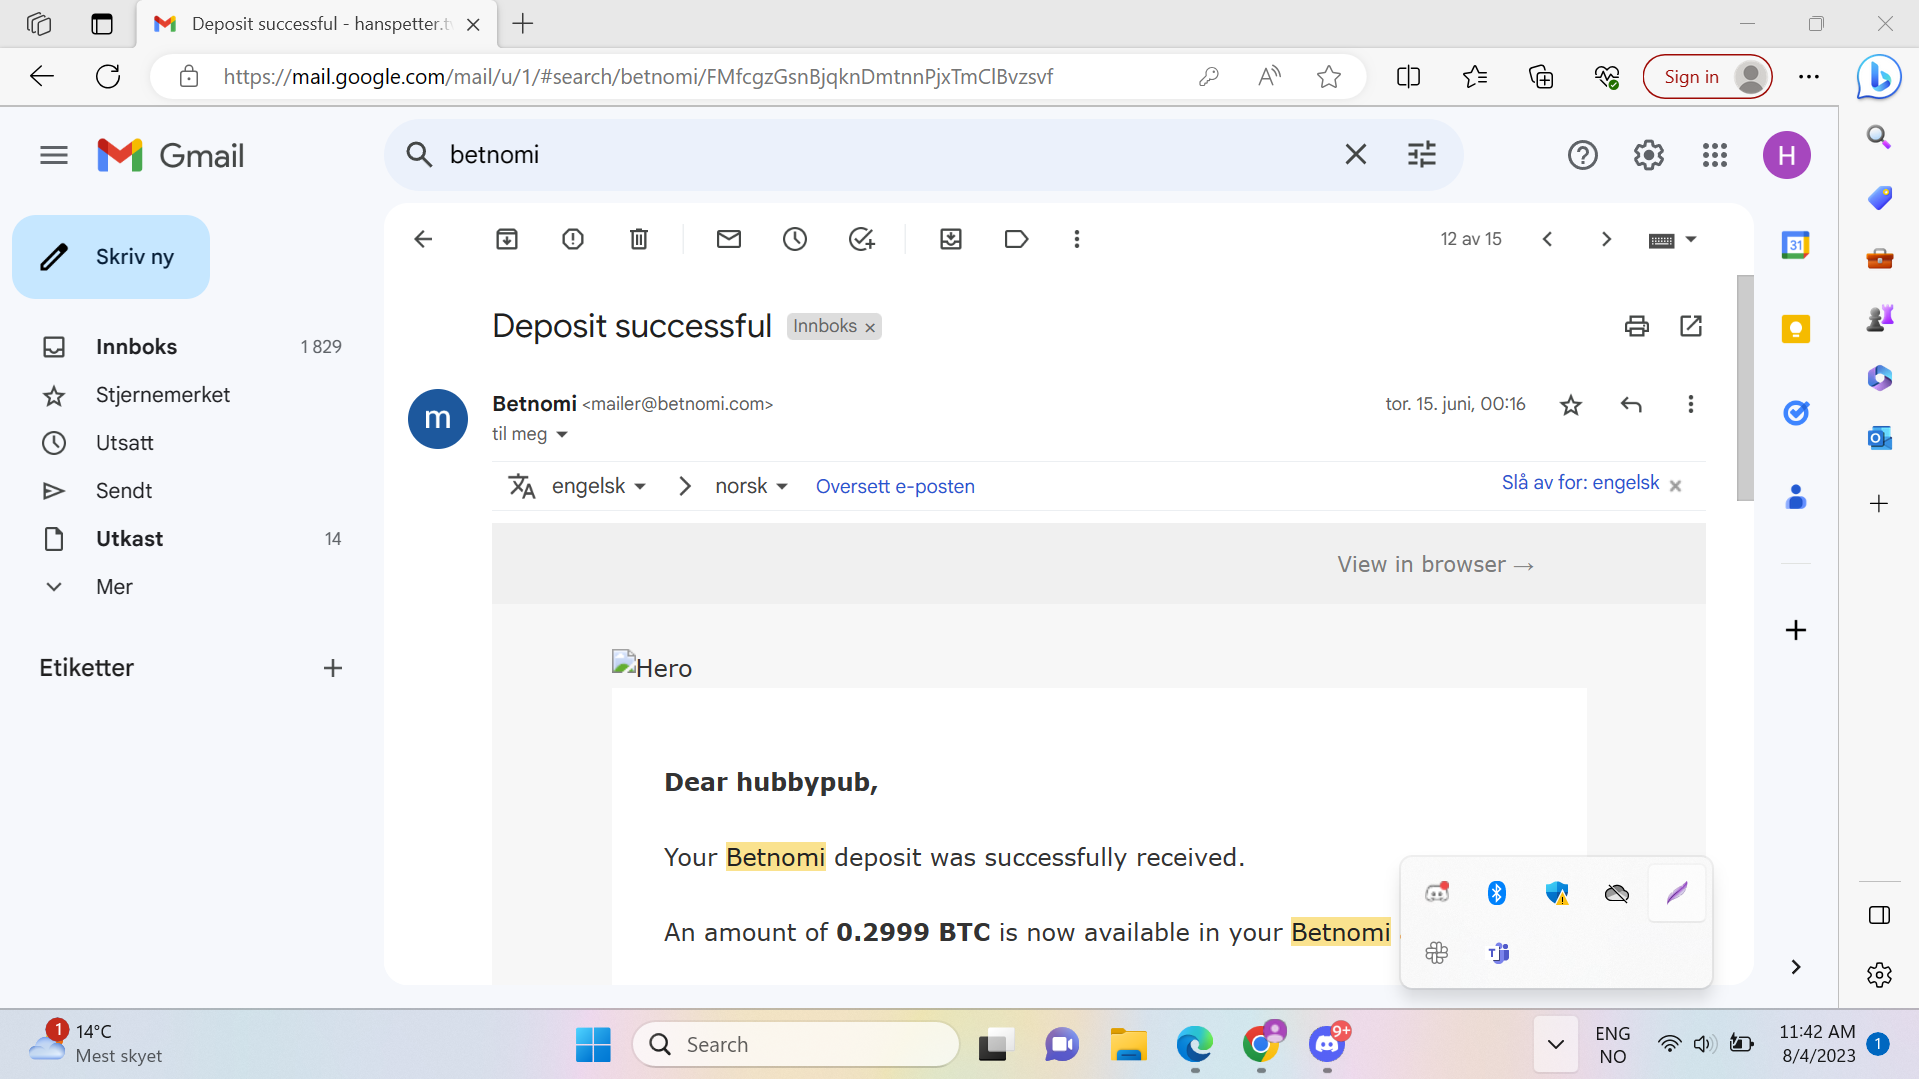The height and width of the screenshot is (1079, 1919).
Task: Clear the betnomi search query
Action: [x=1356, y=155]
